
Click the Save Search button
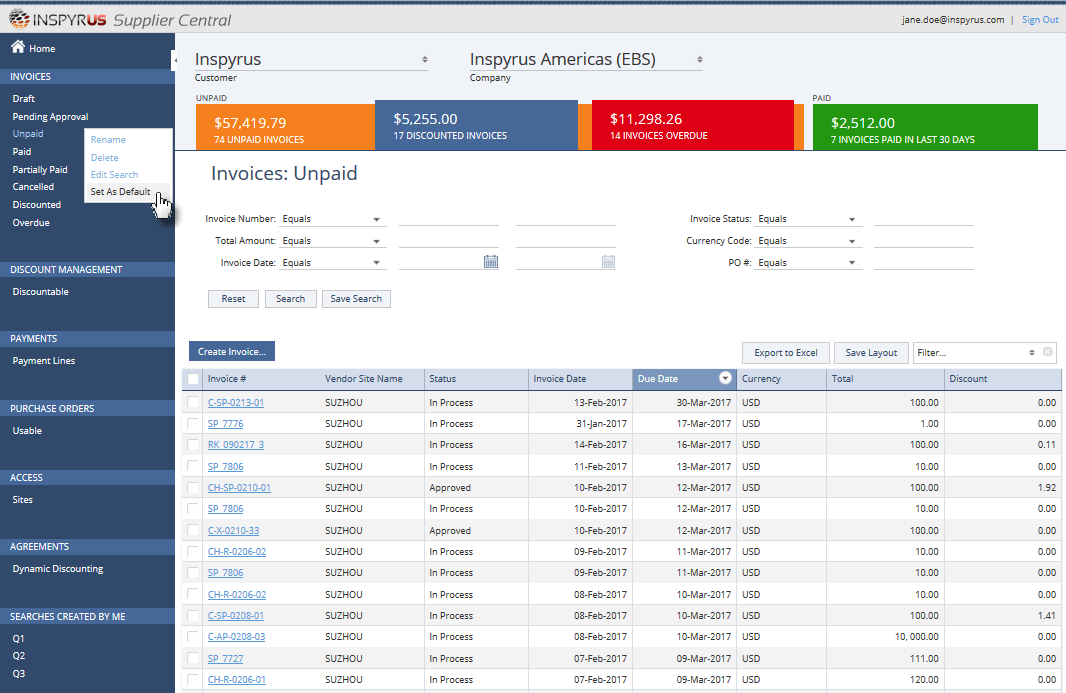click(356, 299)
